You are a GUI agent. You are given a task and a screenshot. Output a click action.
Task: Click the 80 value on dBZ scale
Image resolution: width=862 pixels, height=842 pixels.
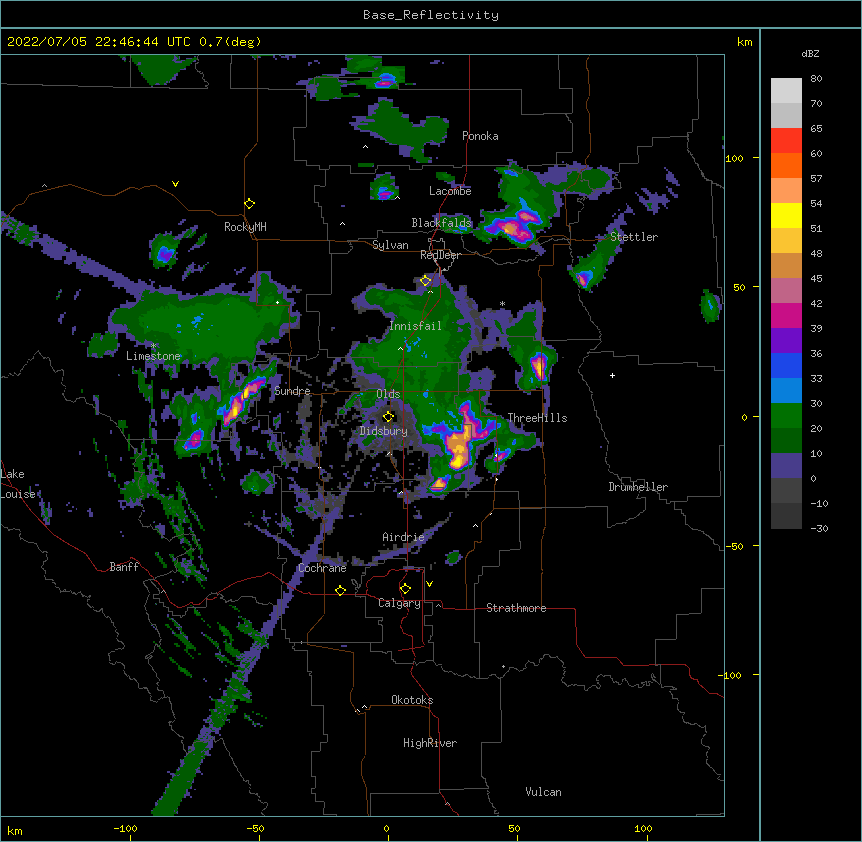816,79
